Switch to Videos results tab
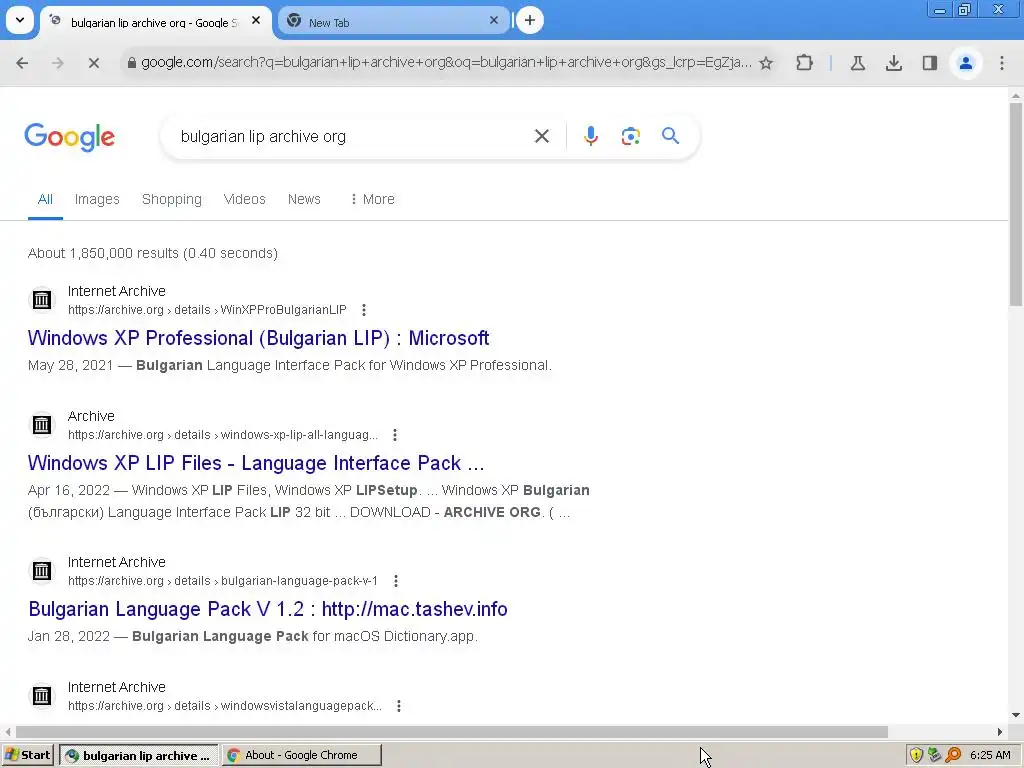The image size is (1024, 768). click(244, 199)
